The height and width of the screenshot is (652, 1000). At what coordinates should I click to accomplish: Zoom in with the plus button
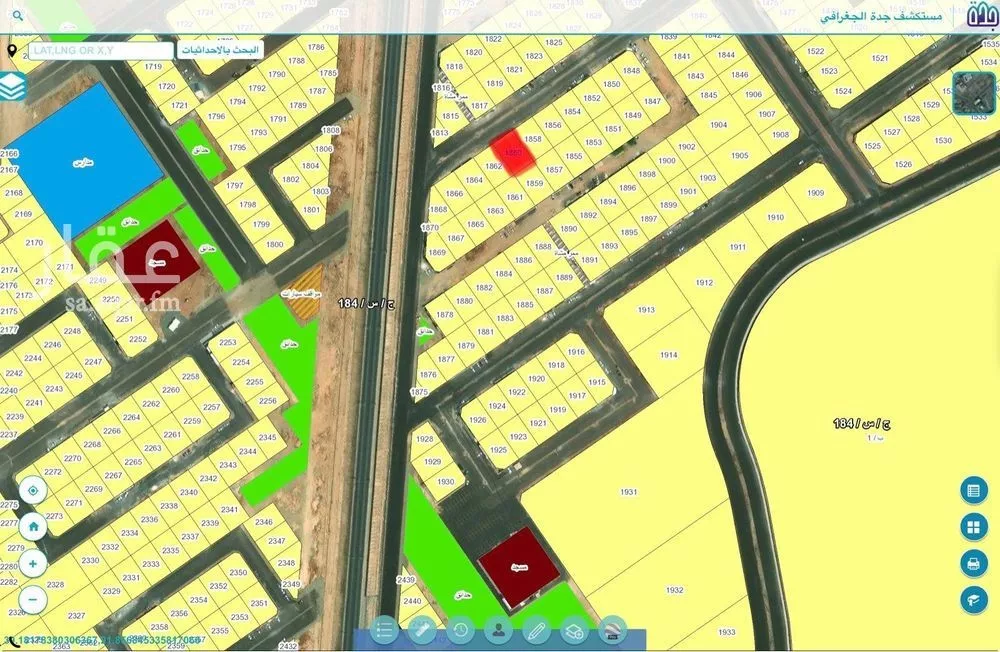coord(33,563)
